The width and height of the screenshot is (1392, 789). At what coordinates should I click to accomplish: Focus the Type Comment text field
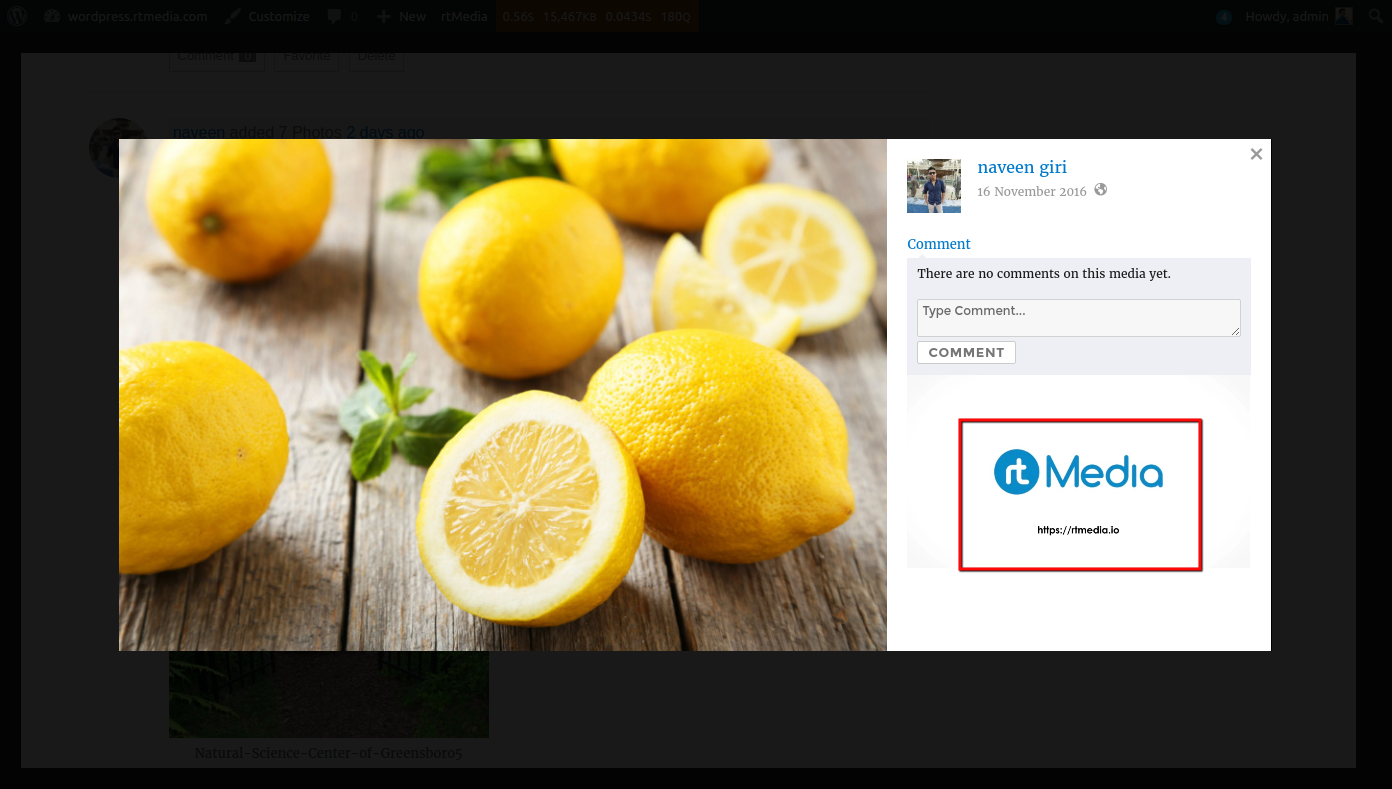click(x=1078, y=317)
